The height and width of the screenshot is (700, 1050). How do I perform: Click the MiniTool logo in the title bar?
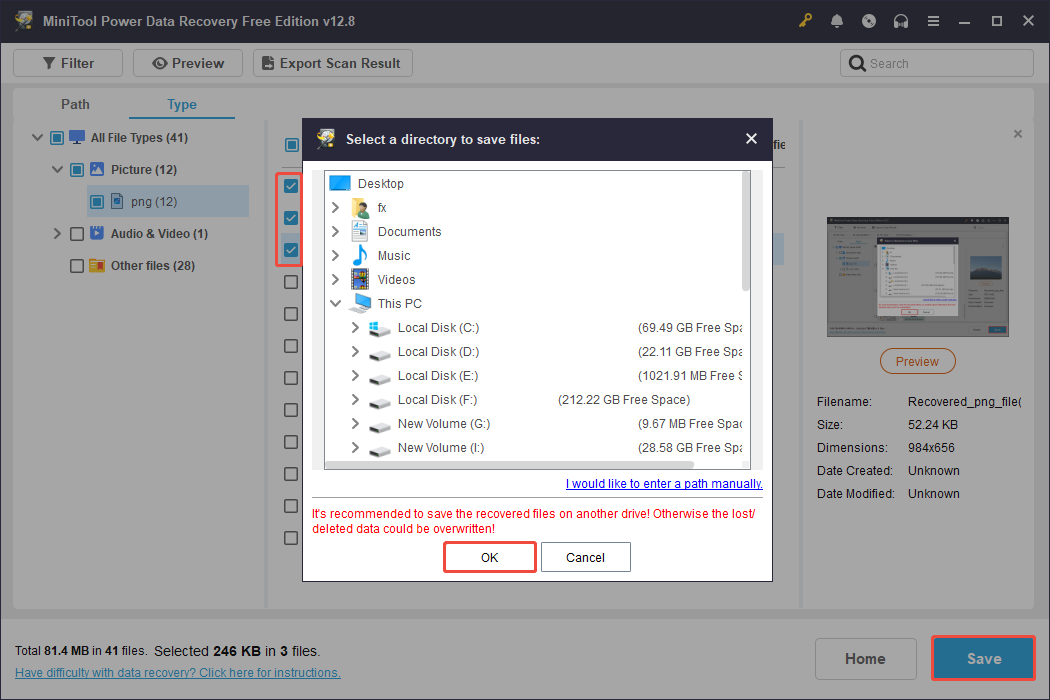(x=22, y=20)
